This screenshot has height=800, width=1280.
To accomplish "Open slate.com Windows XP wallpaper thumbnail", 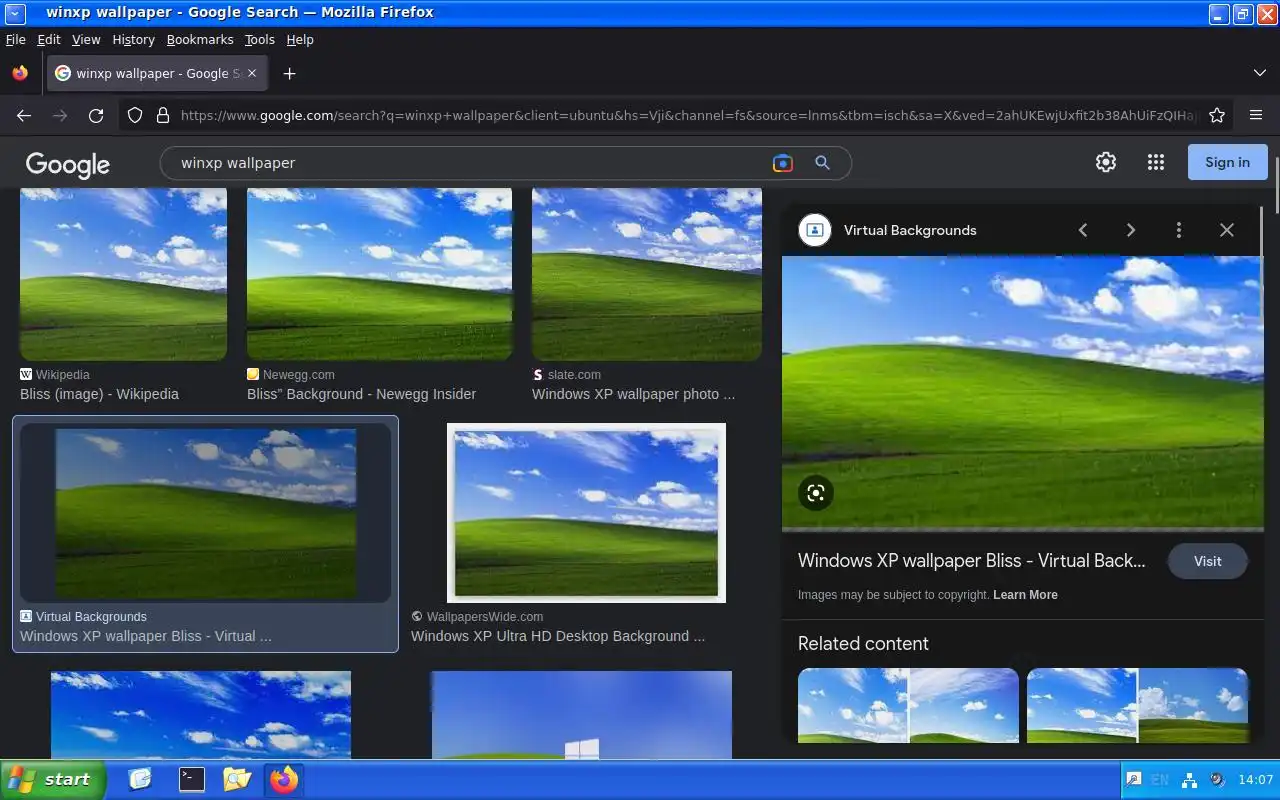I will [647, 274].
